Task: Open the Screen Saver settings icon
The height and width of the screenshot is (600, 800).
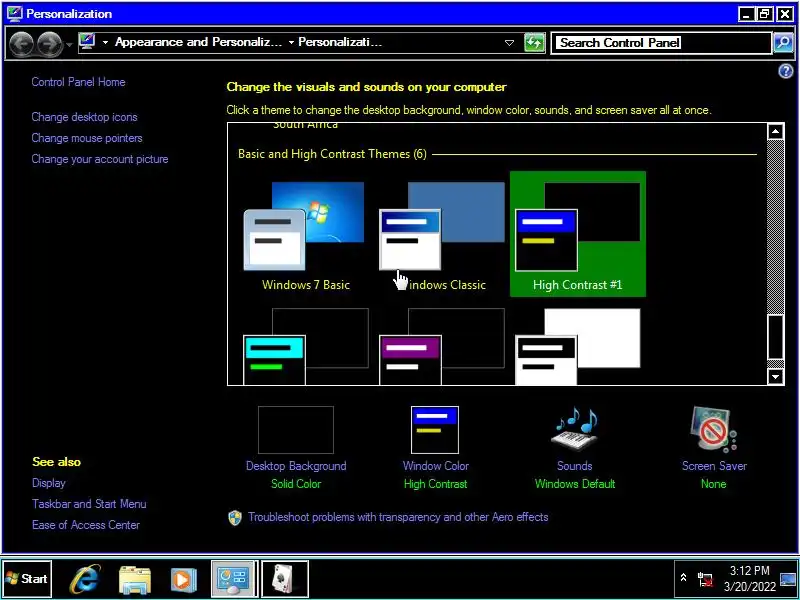Action: click(x=714, y=430)
